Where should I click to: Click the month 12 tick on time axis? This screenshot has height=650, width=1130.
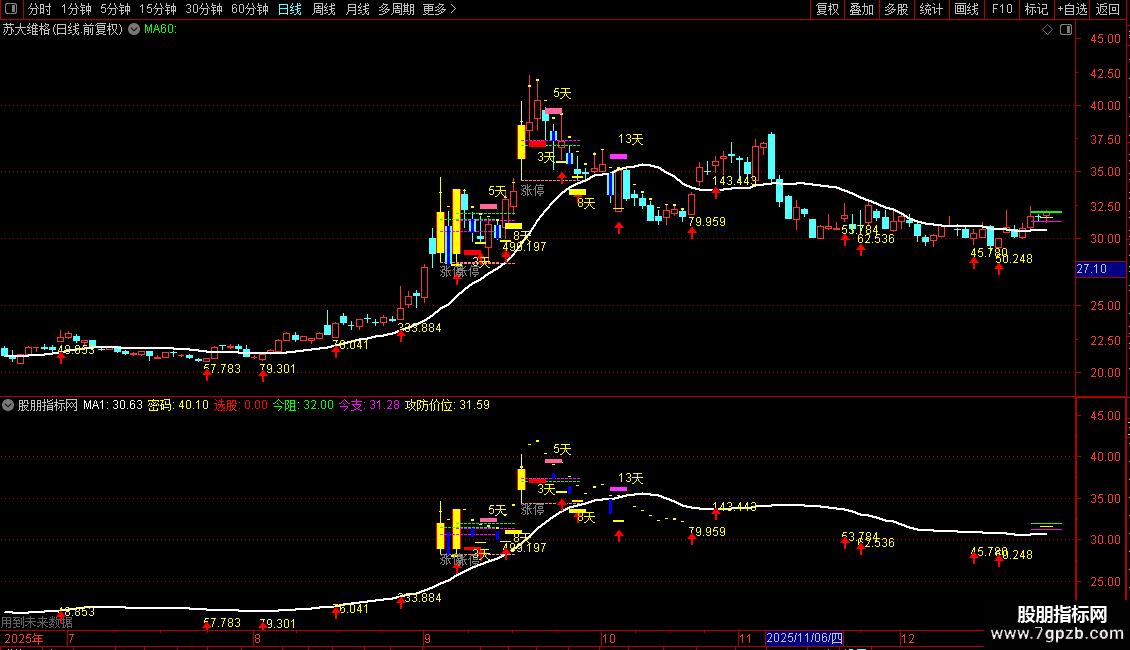[x=907, y=639]
